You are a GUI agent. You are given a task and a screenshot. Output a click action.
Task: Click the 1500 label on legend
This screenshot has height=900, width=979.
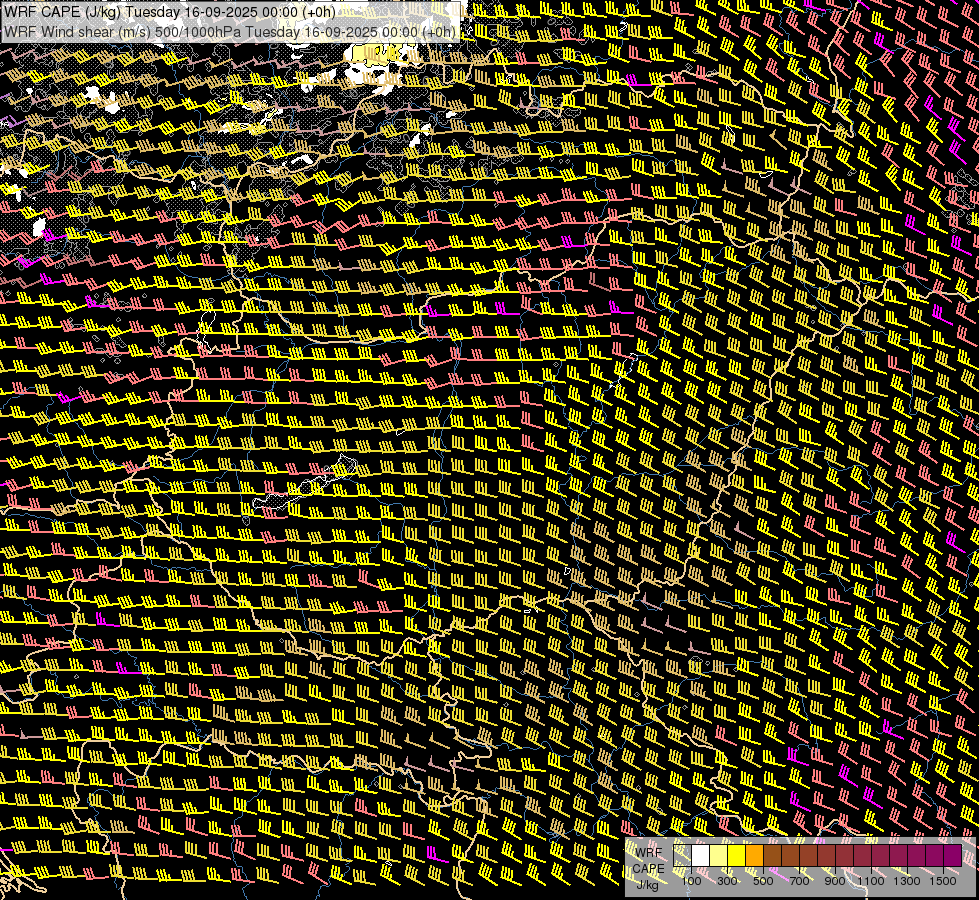(x=943, y=881)
